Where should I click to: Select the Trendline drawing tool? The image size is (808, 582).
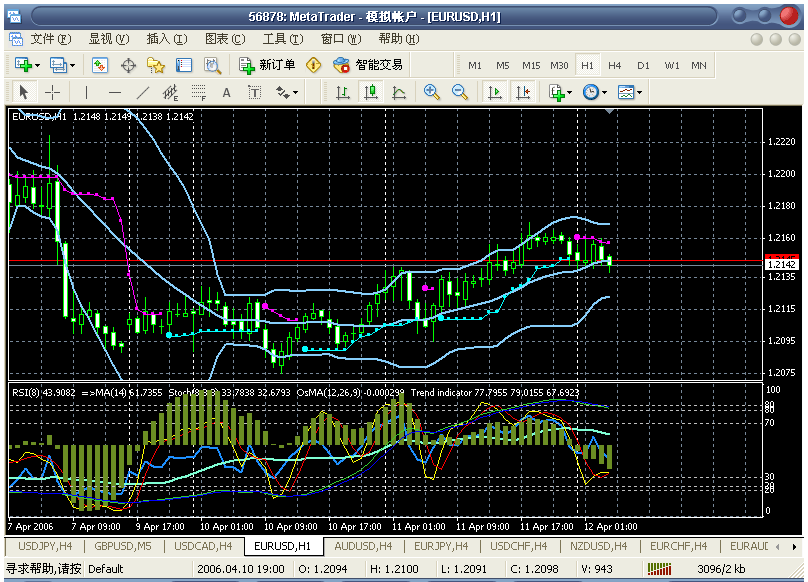click(x=142, y=92)
